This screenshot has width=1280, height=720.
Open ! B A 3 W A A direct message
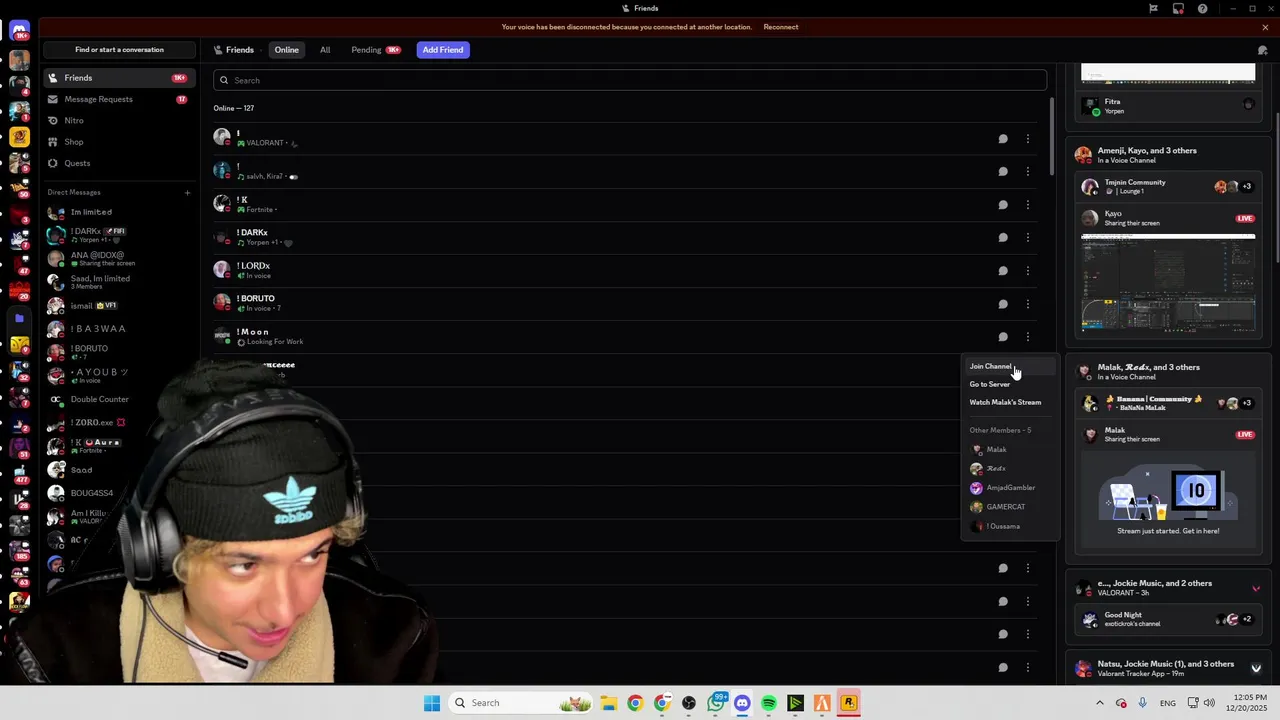tap(118, 329)
